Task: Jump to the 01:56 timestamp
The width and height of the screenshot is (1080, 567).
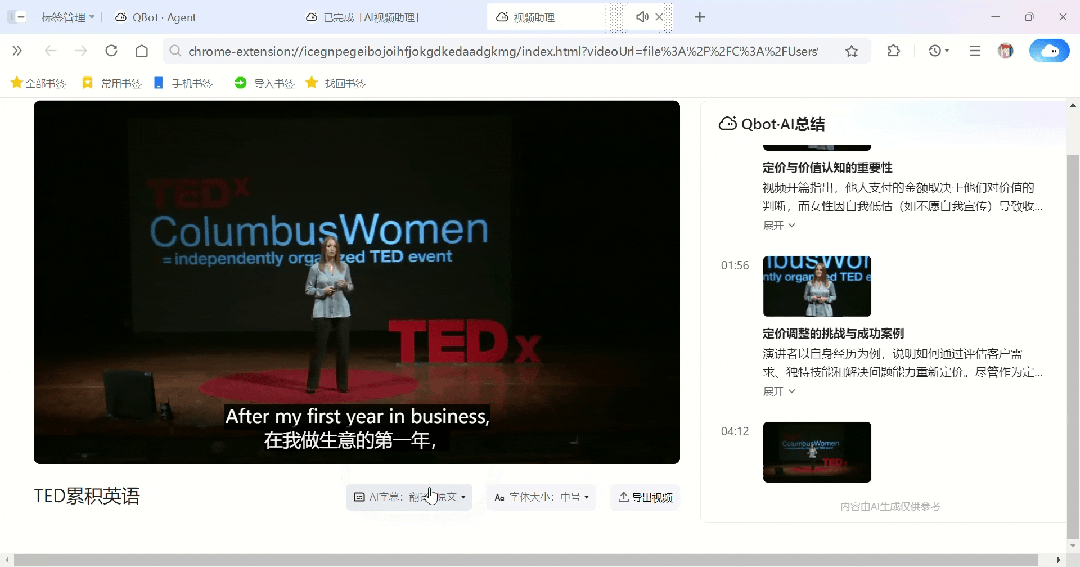Action: [735, 265]
